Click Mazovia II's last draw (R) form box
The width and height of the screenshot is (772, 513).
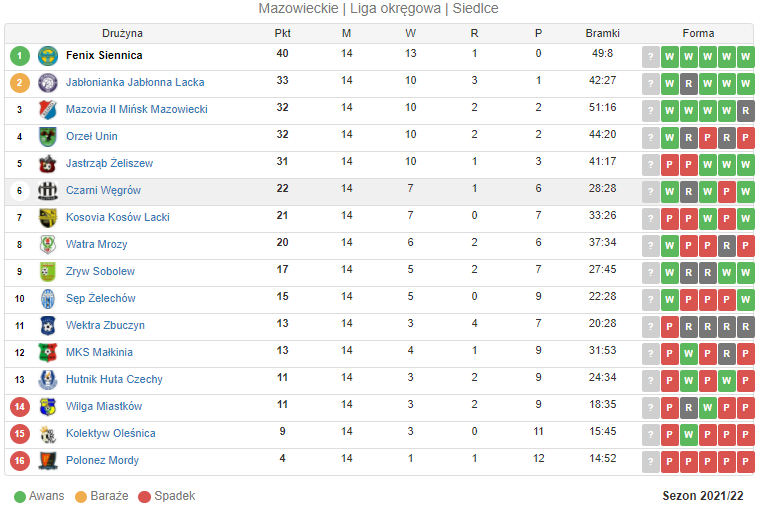click(x=745, y=111)
